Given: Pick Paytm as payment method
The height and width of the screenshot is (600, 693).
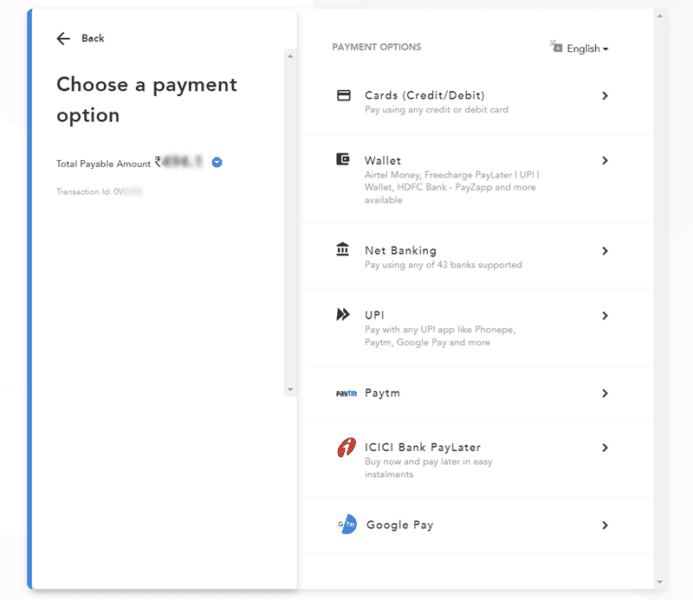Looking at the screenshot, I should [477, 393].
